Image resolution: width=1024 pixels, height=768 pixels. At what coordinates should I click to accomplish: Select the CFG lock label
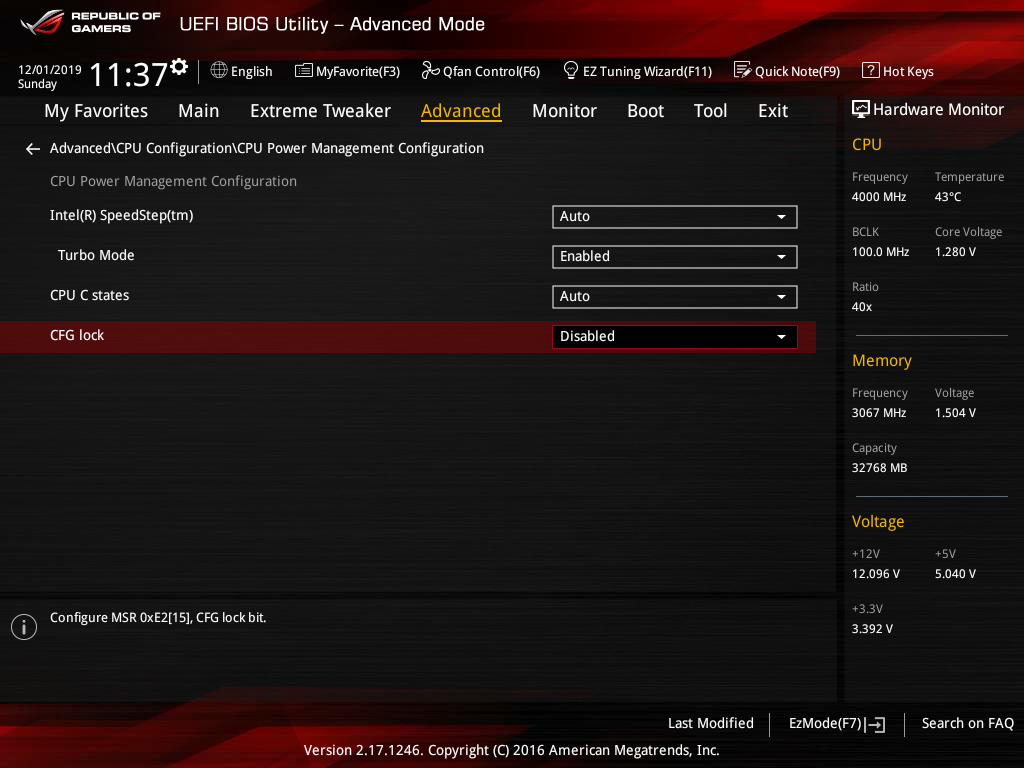pyautogui.click(x=77, y=335)
